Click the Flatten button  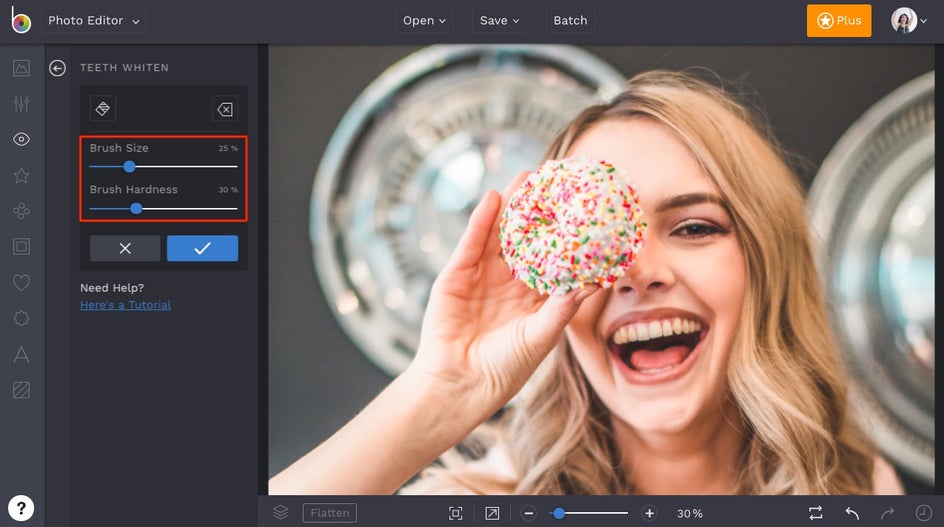pyautogui.click(x=329, y=513)
